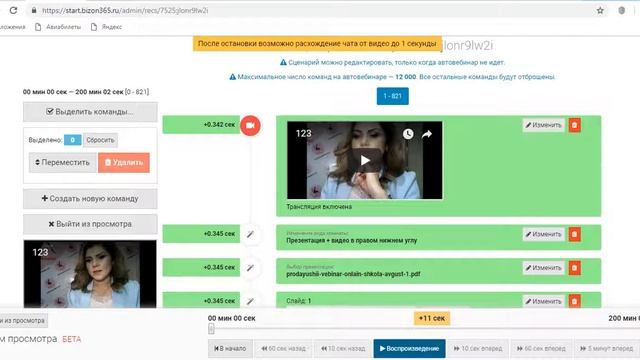This screenshot has height=360, width=640.
Task: Reload the browser page
Action: pyautogui.click(x=13, y=11)
